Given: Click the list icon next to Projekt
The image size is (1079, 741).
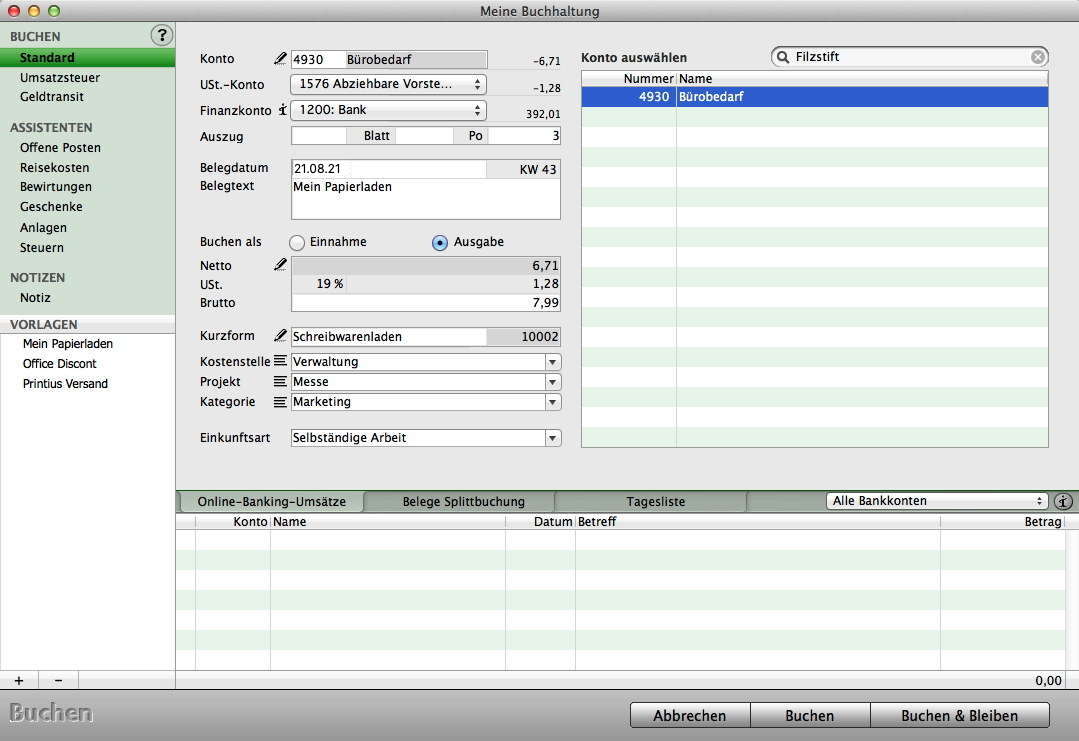Looking at the screenshot, I should pyautogui.click(x=281, y=381).
